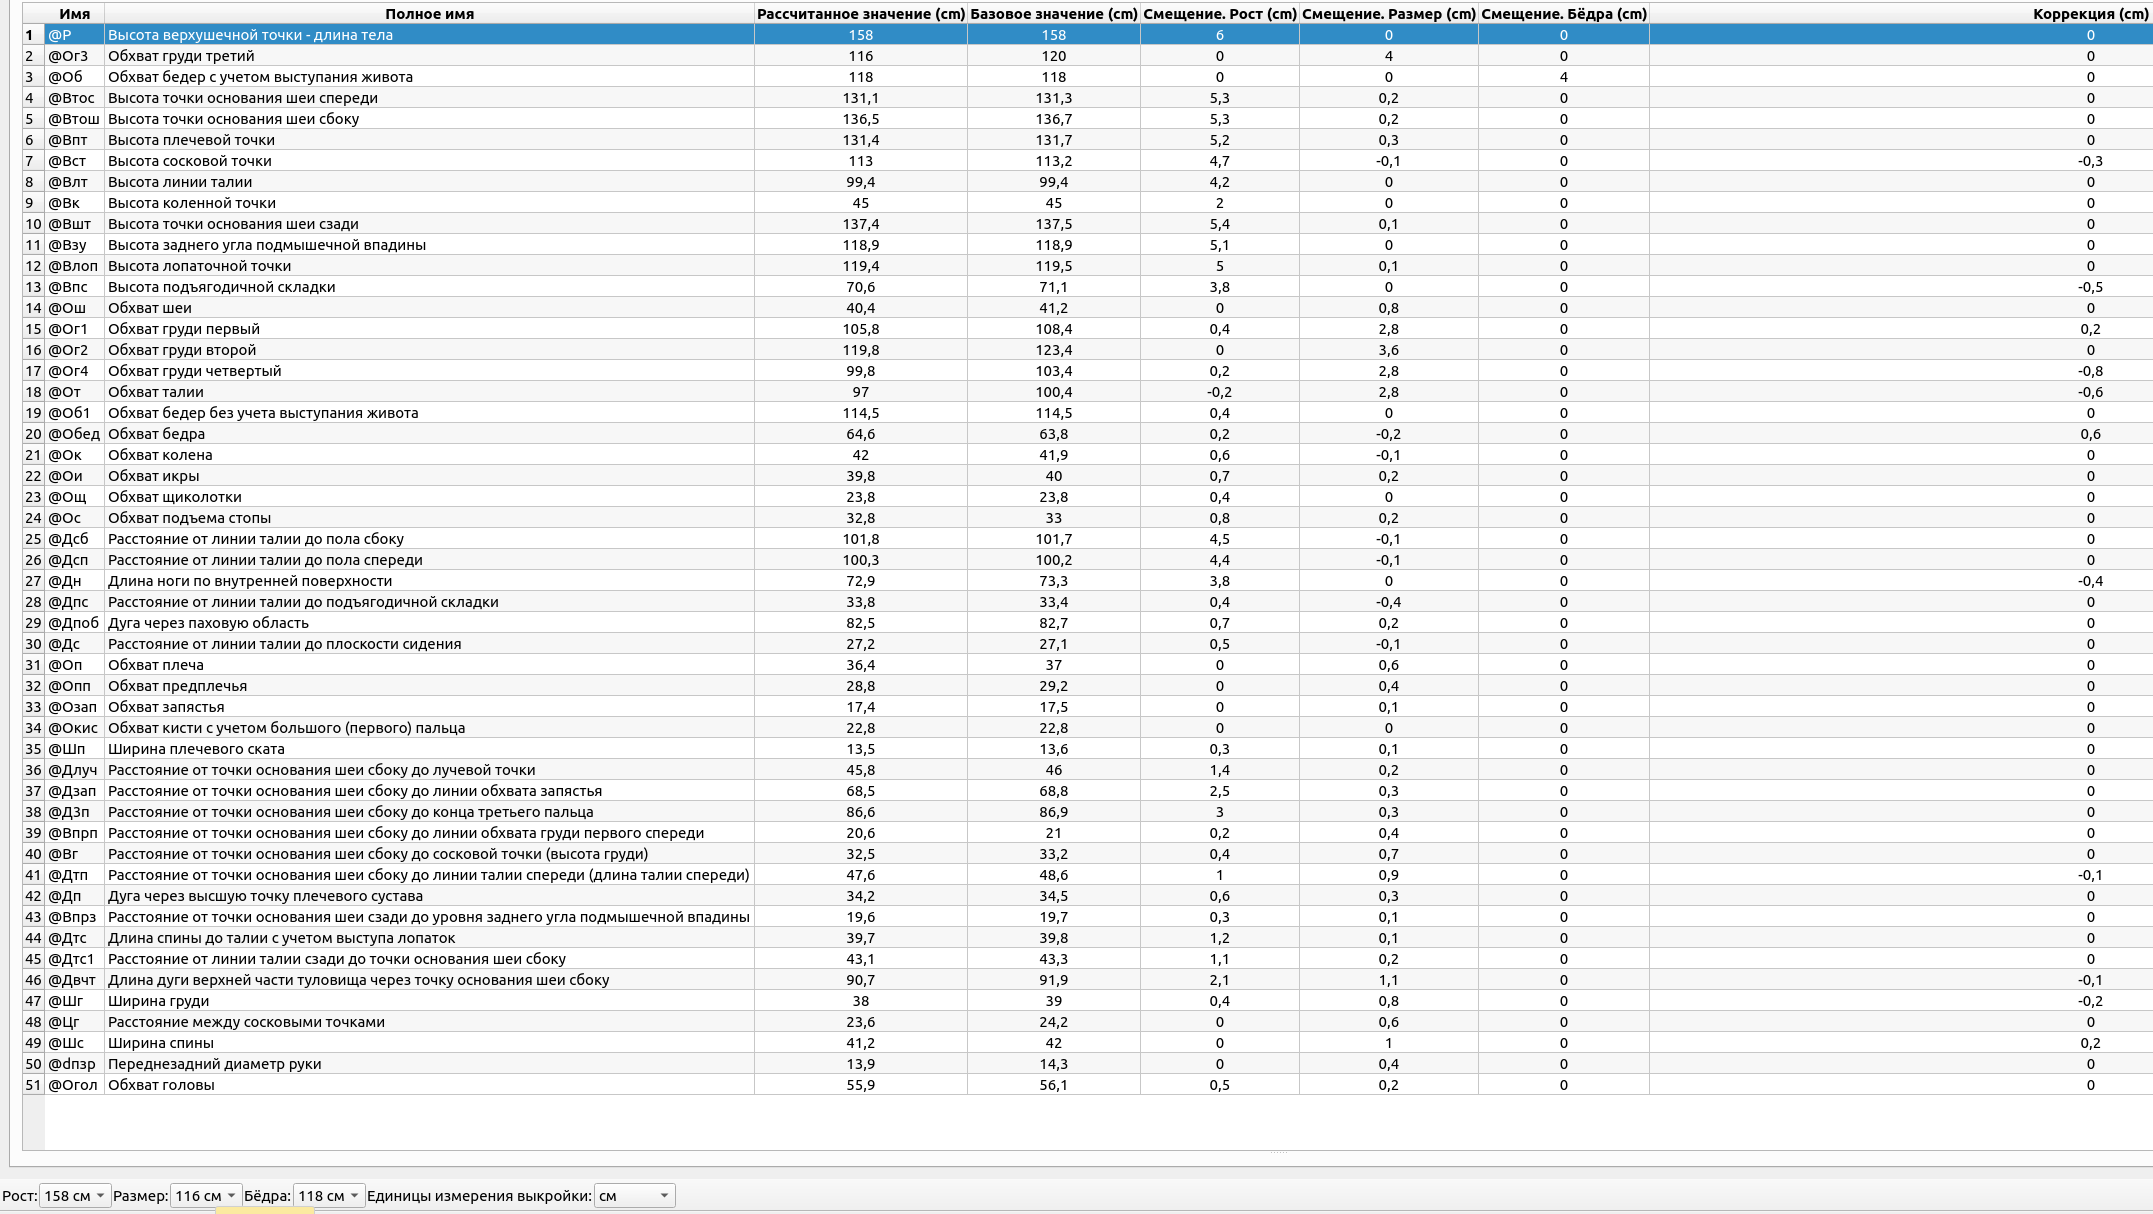Viewport: 2153px width, 1214px height.
Task: Click the Коррекция column header
Action: click(1901, 14)
